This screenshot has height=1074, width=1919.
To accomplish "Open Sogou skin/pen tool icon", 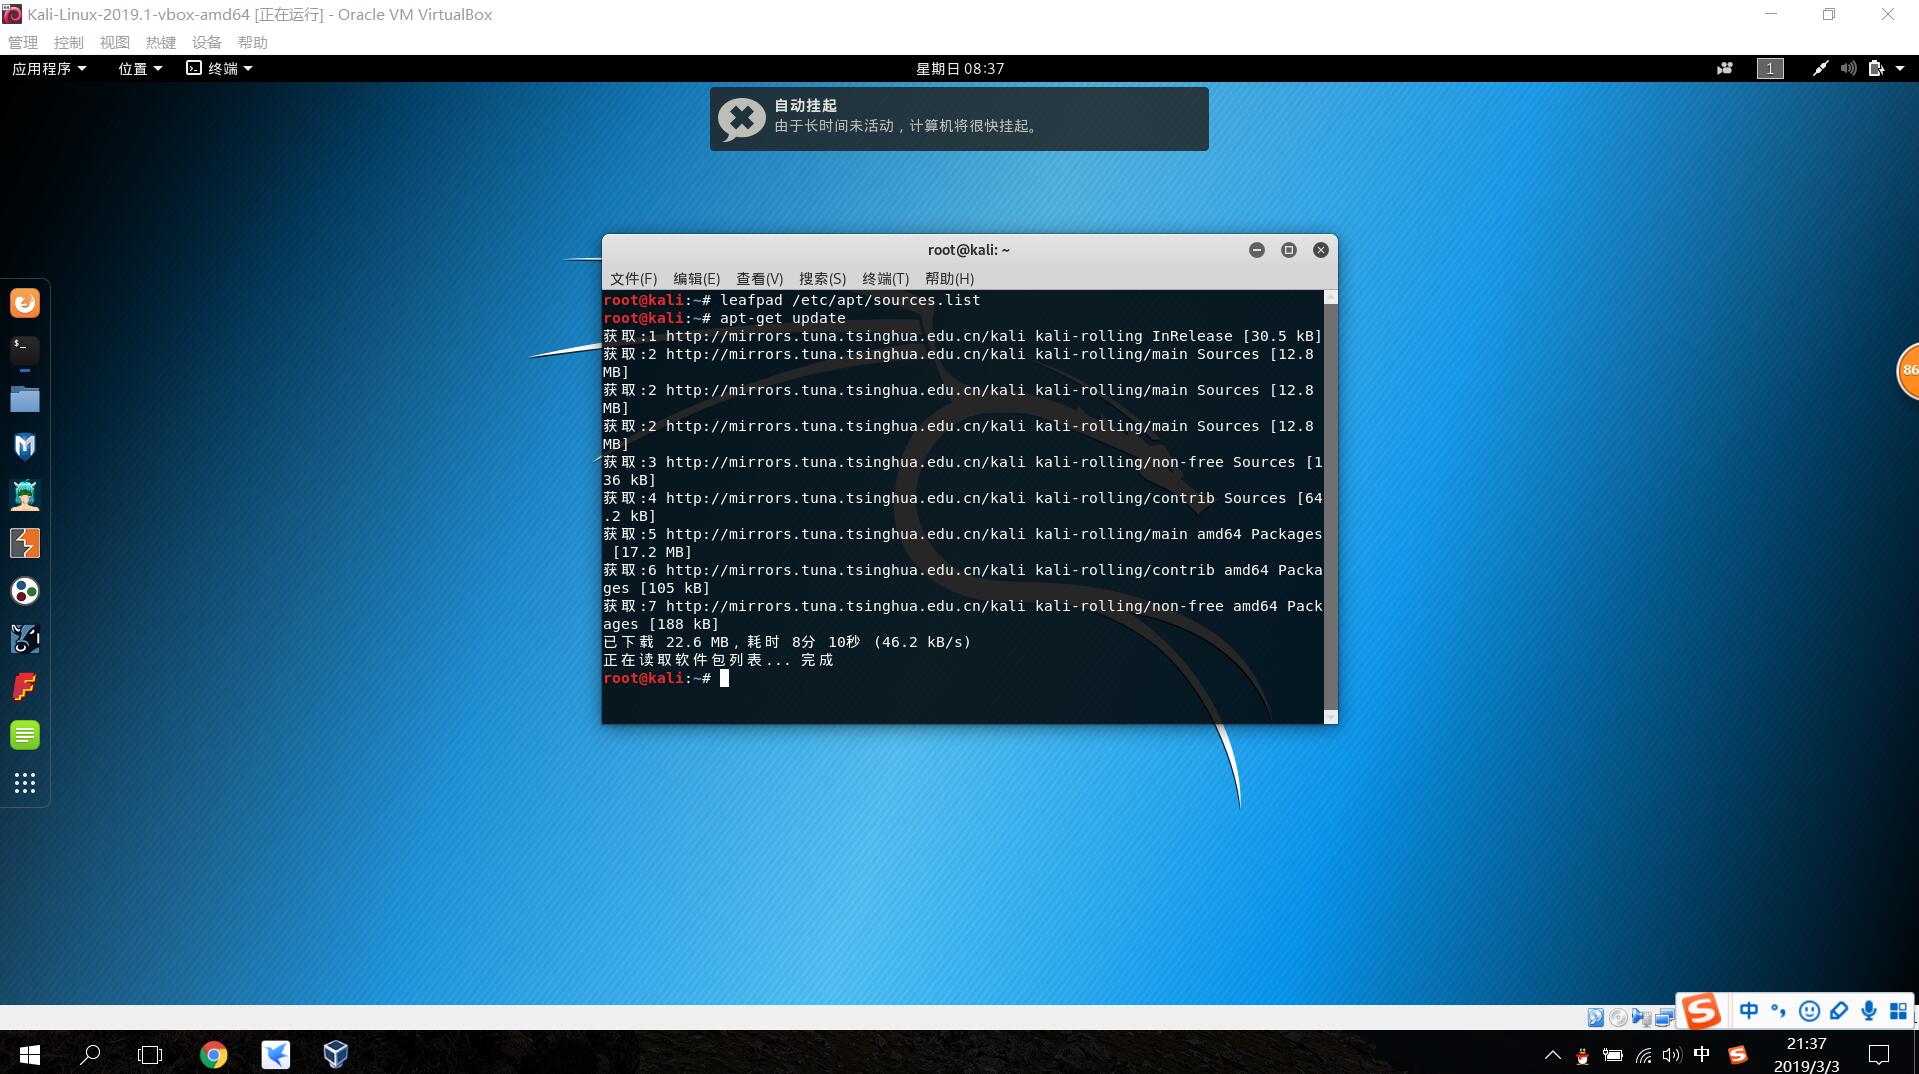I will [1838, 1011].
